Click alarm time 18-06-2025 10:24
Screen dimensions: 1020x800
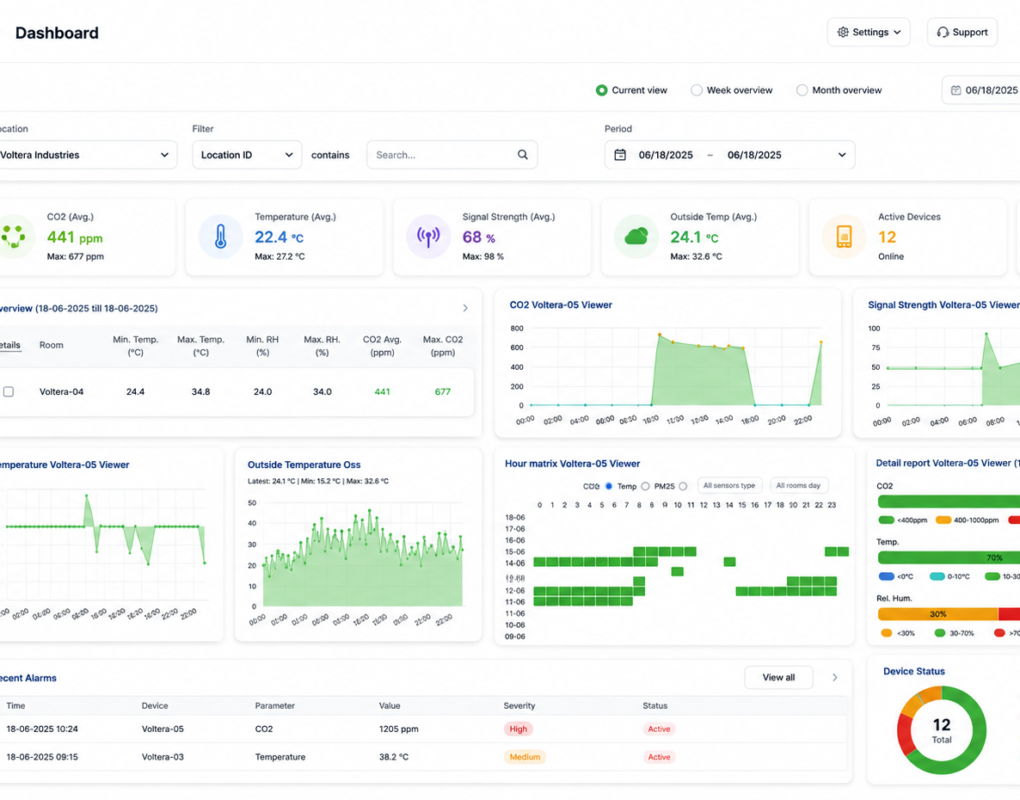coord(42,729)
